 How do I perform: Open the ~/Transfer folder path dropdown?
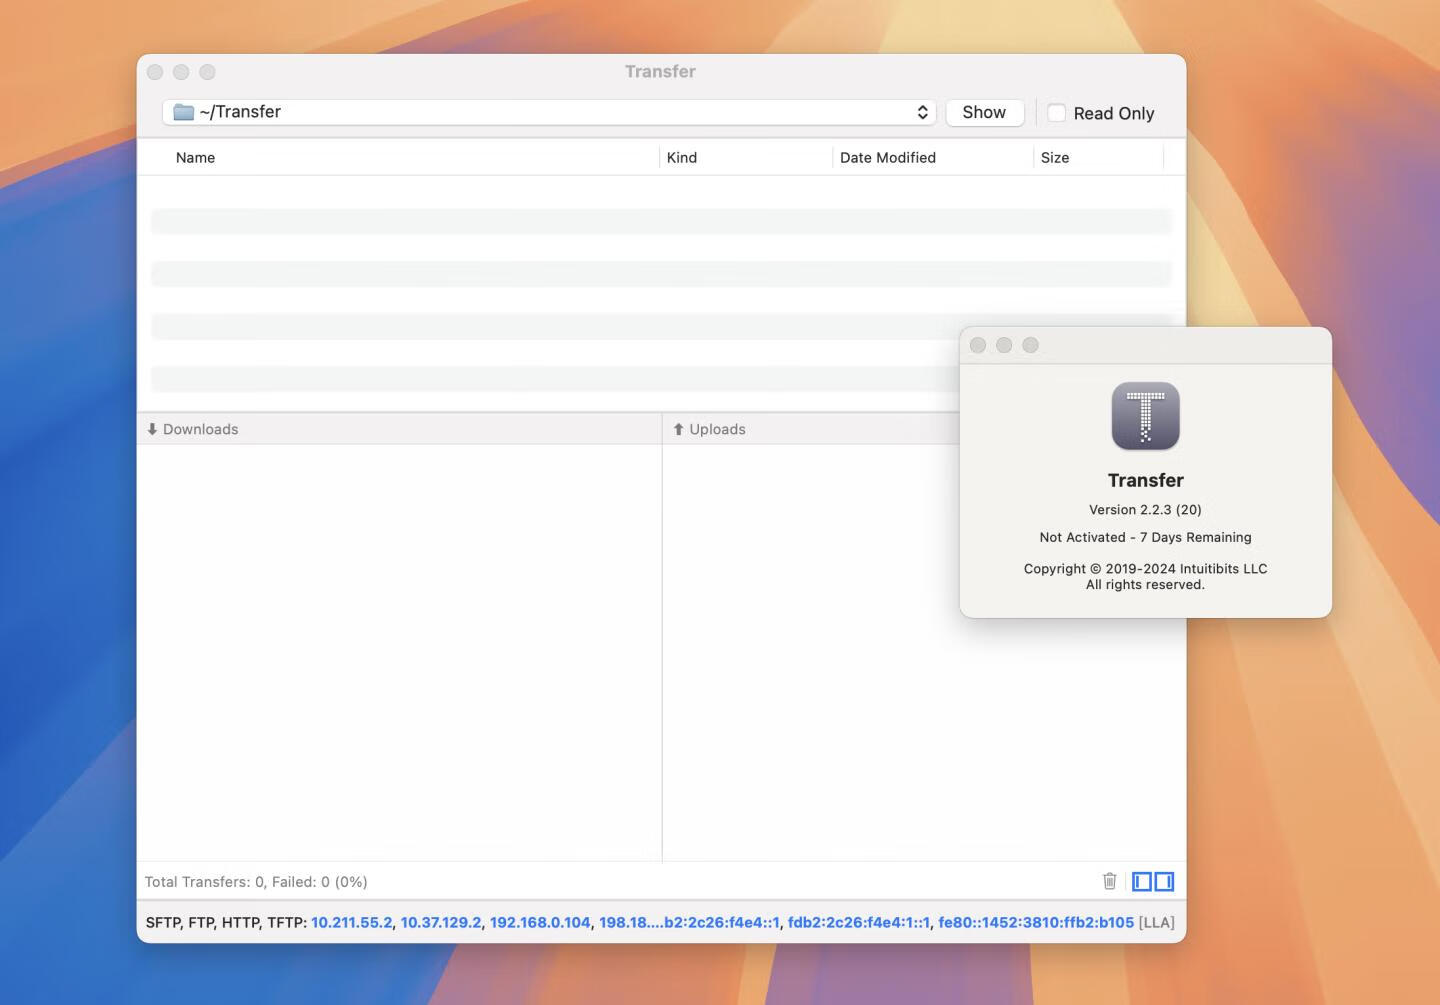[549, 112]
